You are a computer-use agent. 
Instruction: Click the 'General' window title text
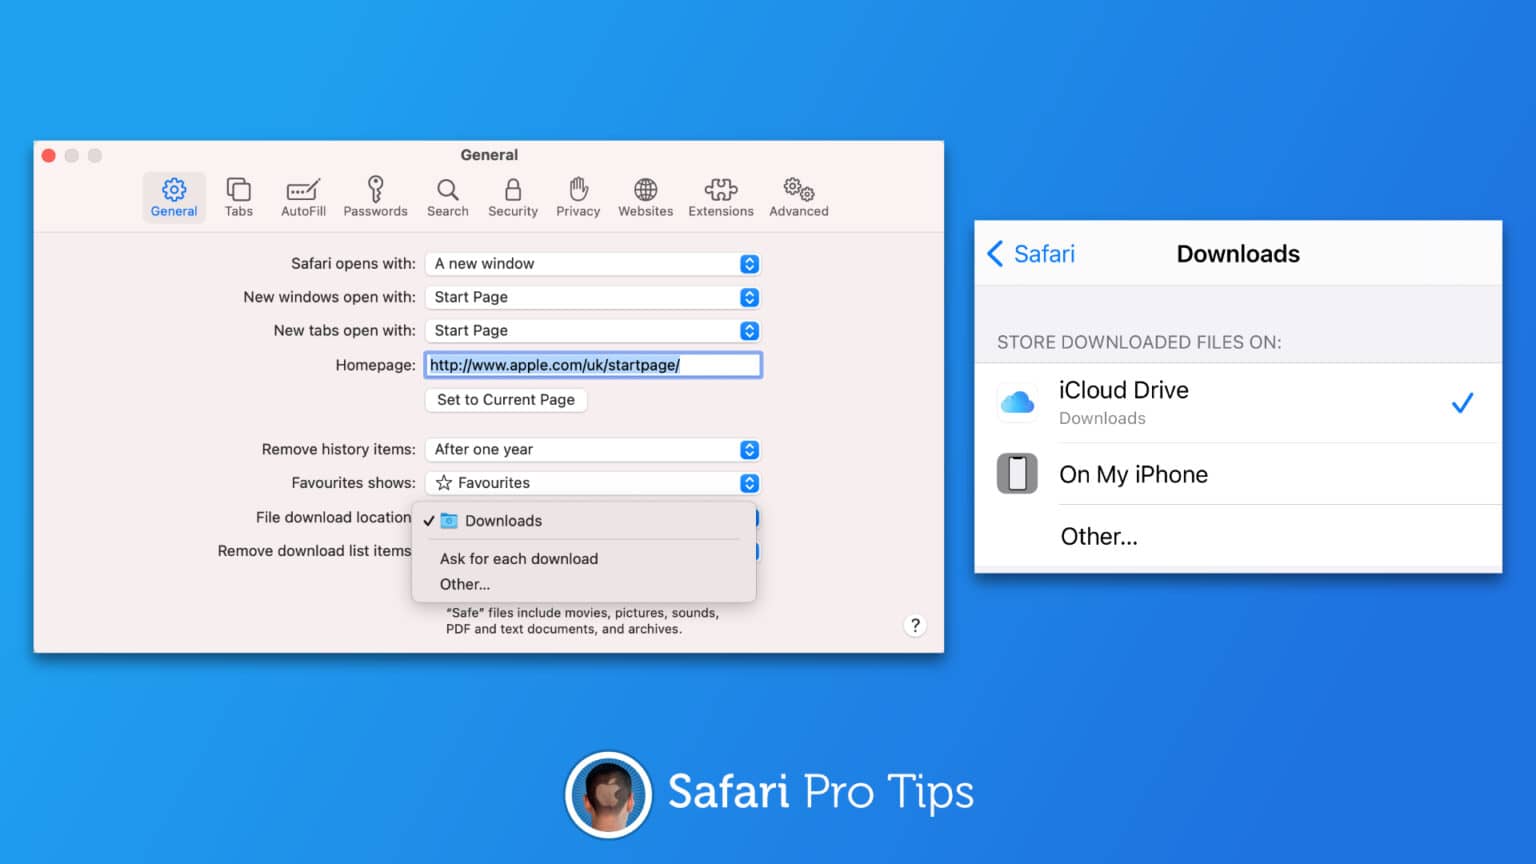(x=489, y=155)
